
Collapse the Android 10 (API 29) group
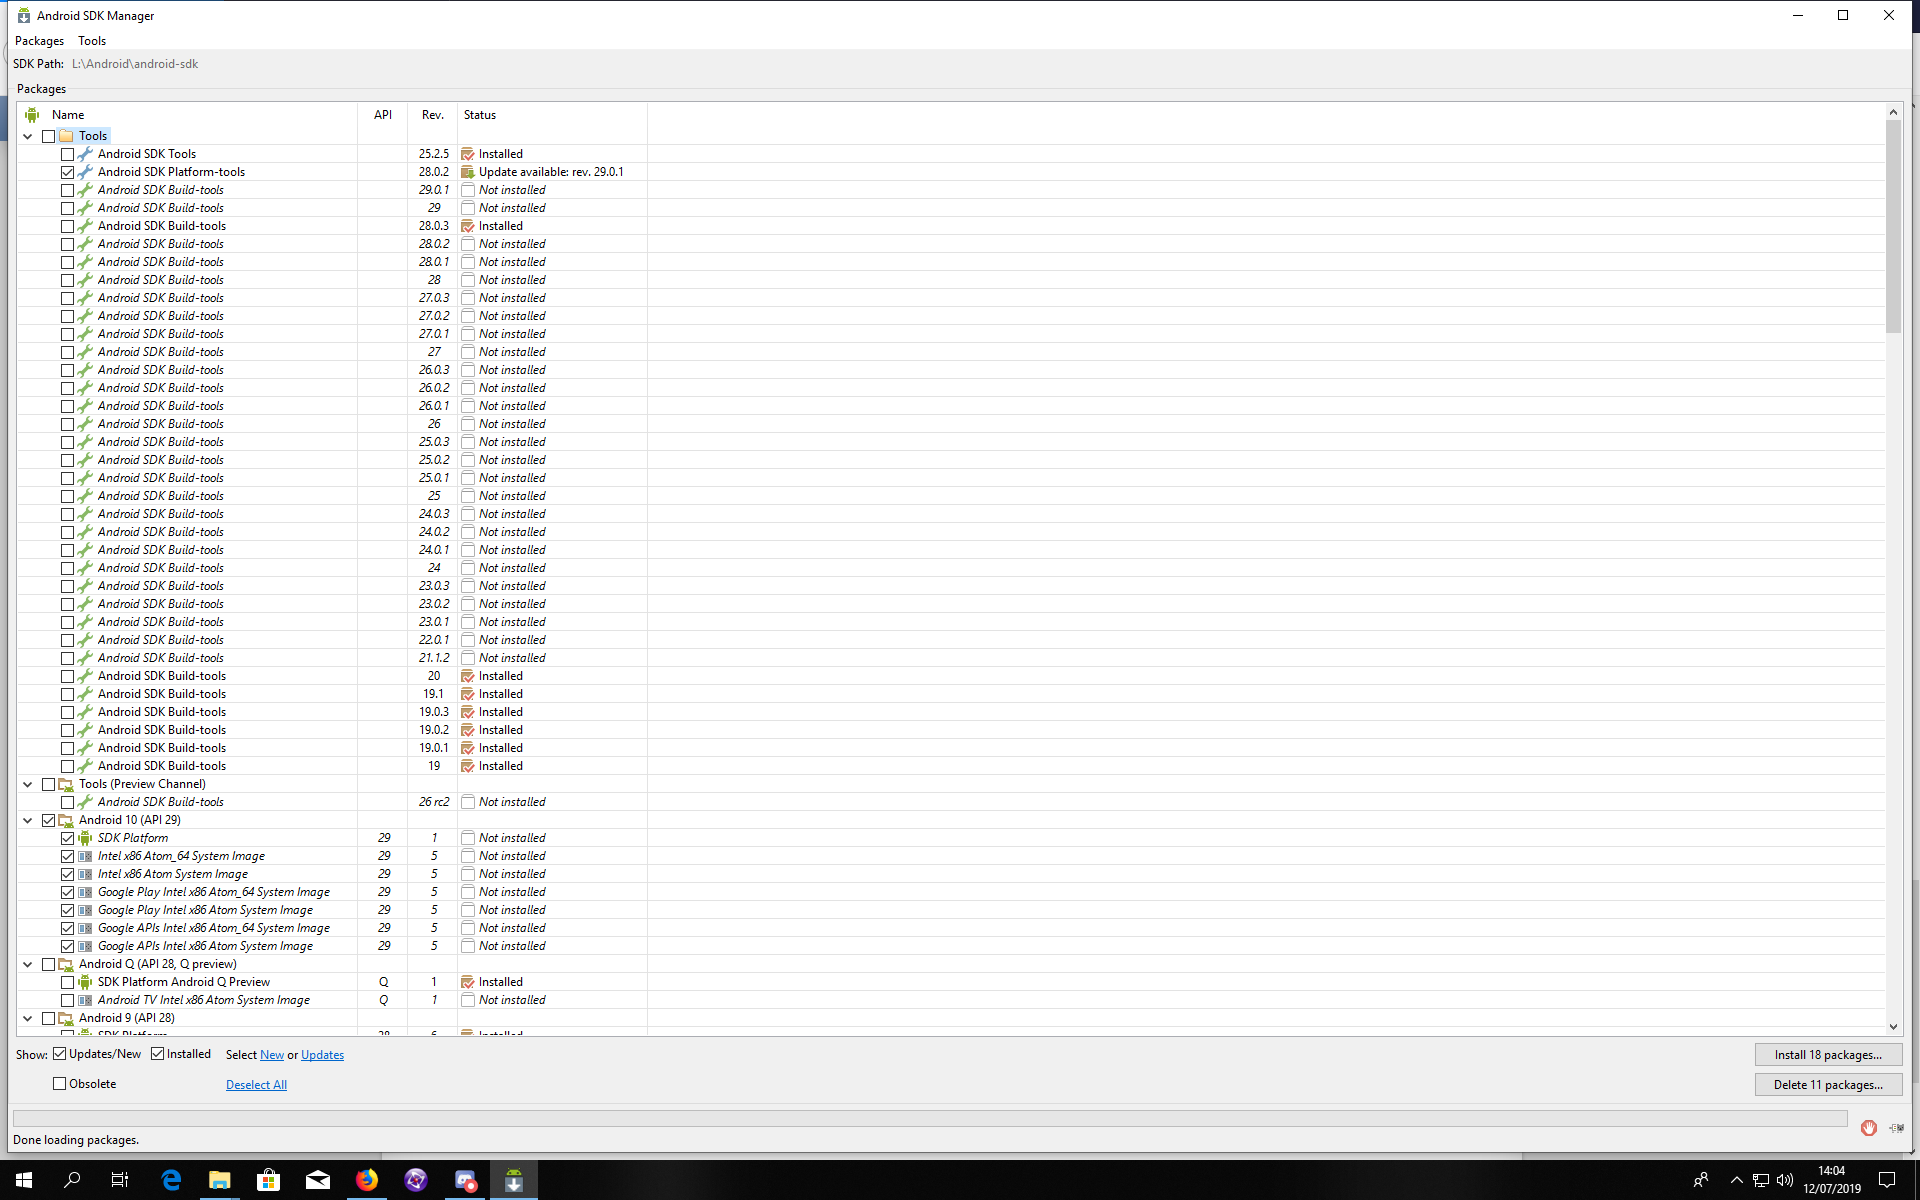28,820
